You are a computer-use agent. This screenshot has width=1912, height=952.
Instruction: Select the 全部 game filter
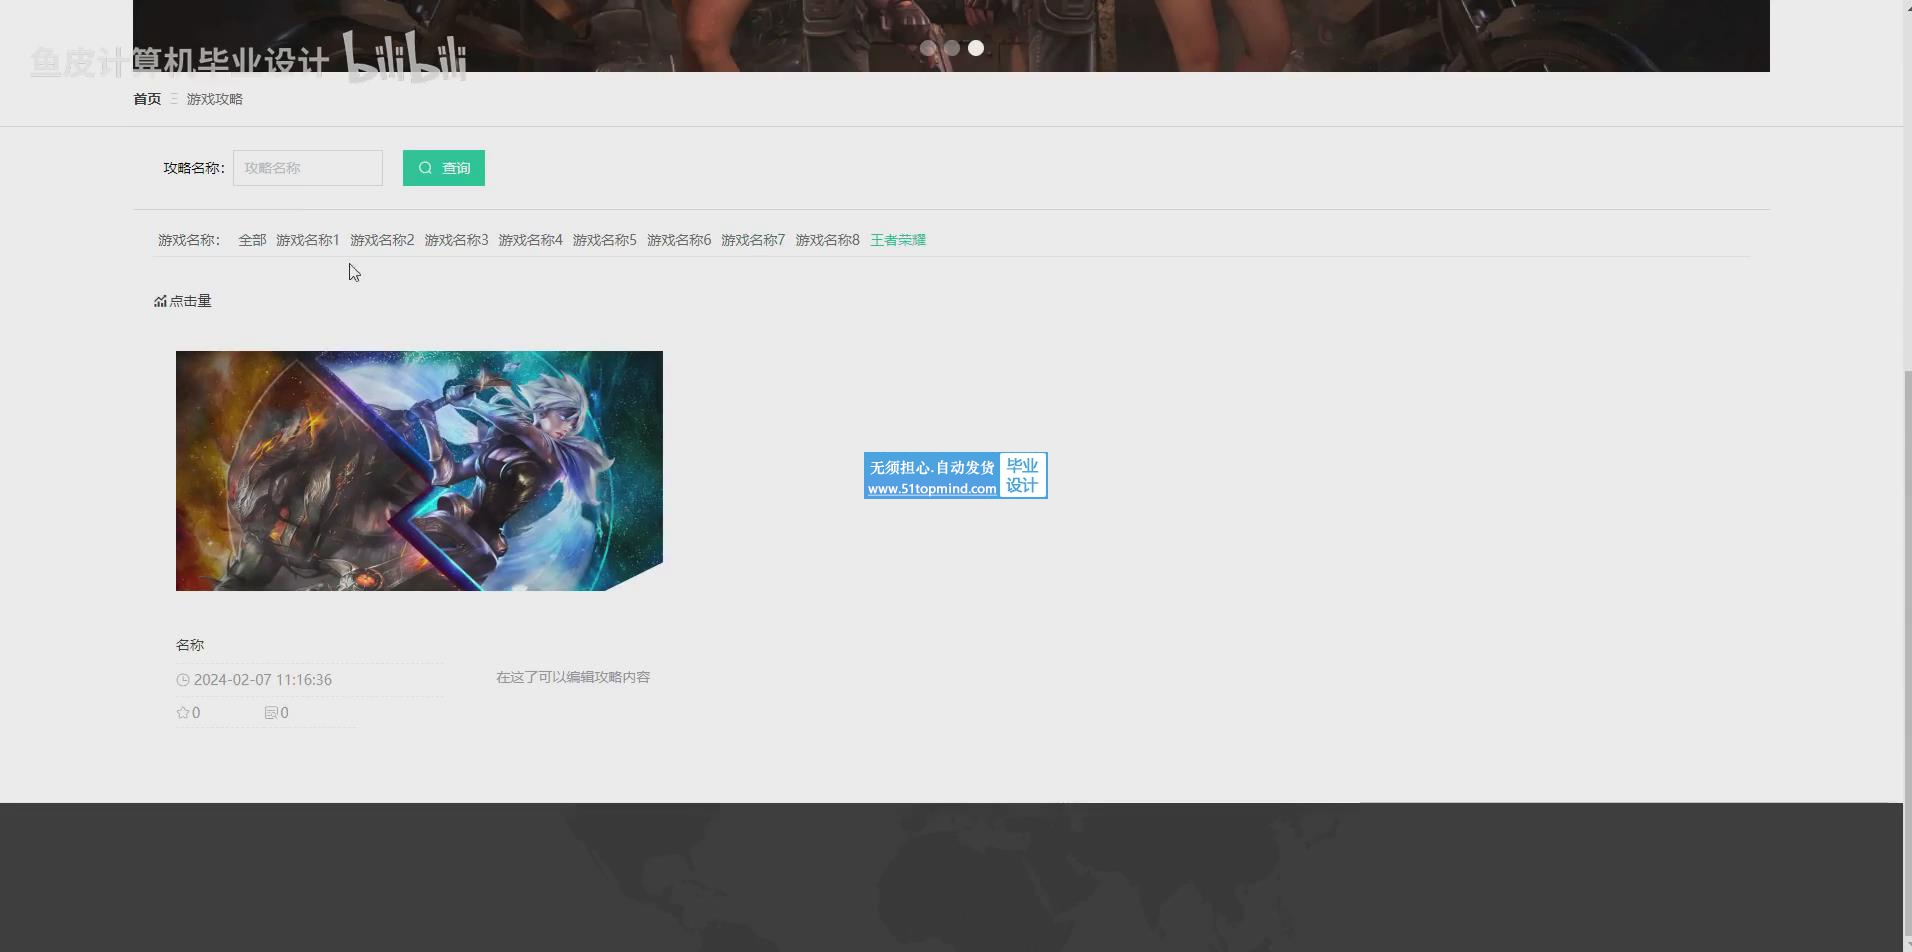(252, 240)
